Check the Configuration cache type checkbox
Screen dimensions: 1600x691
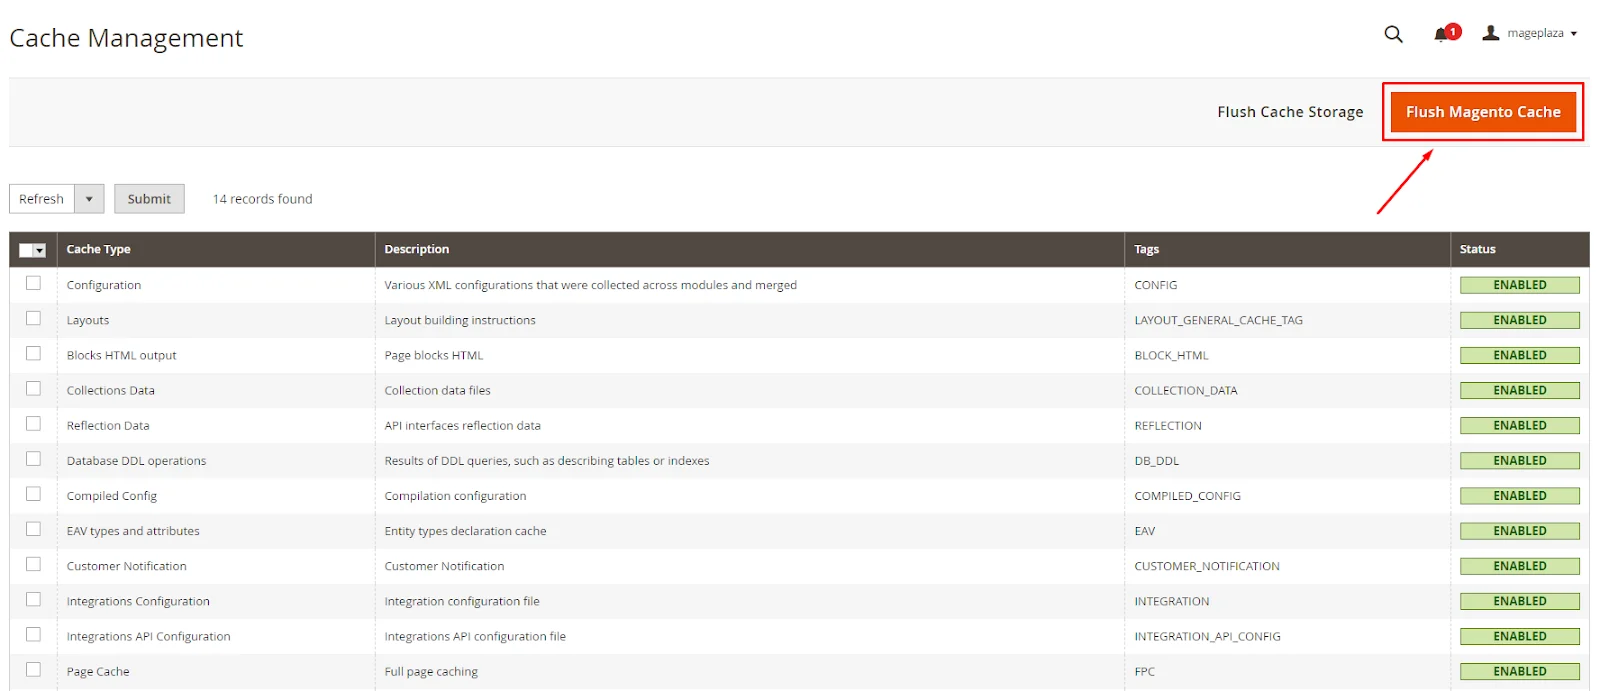point(33,283)
